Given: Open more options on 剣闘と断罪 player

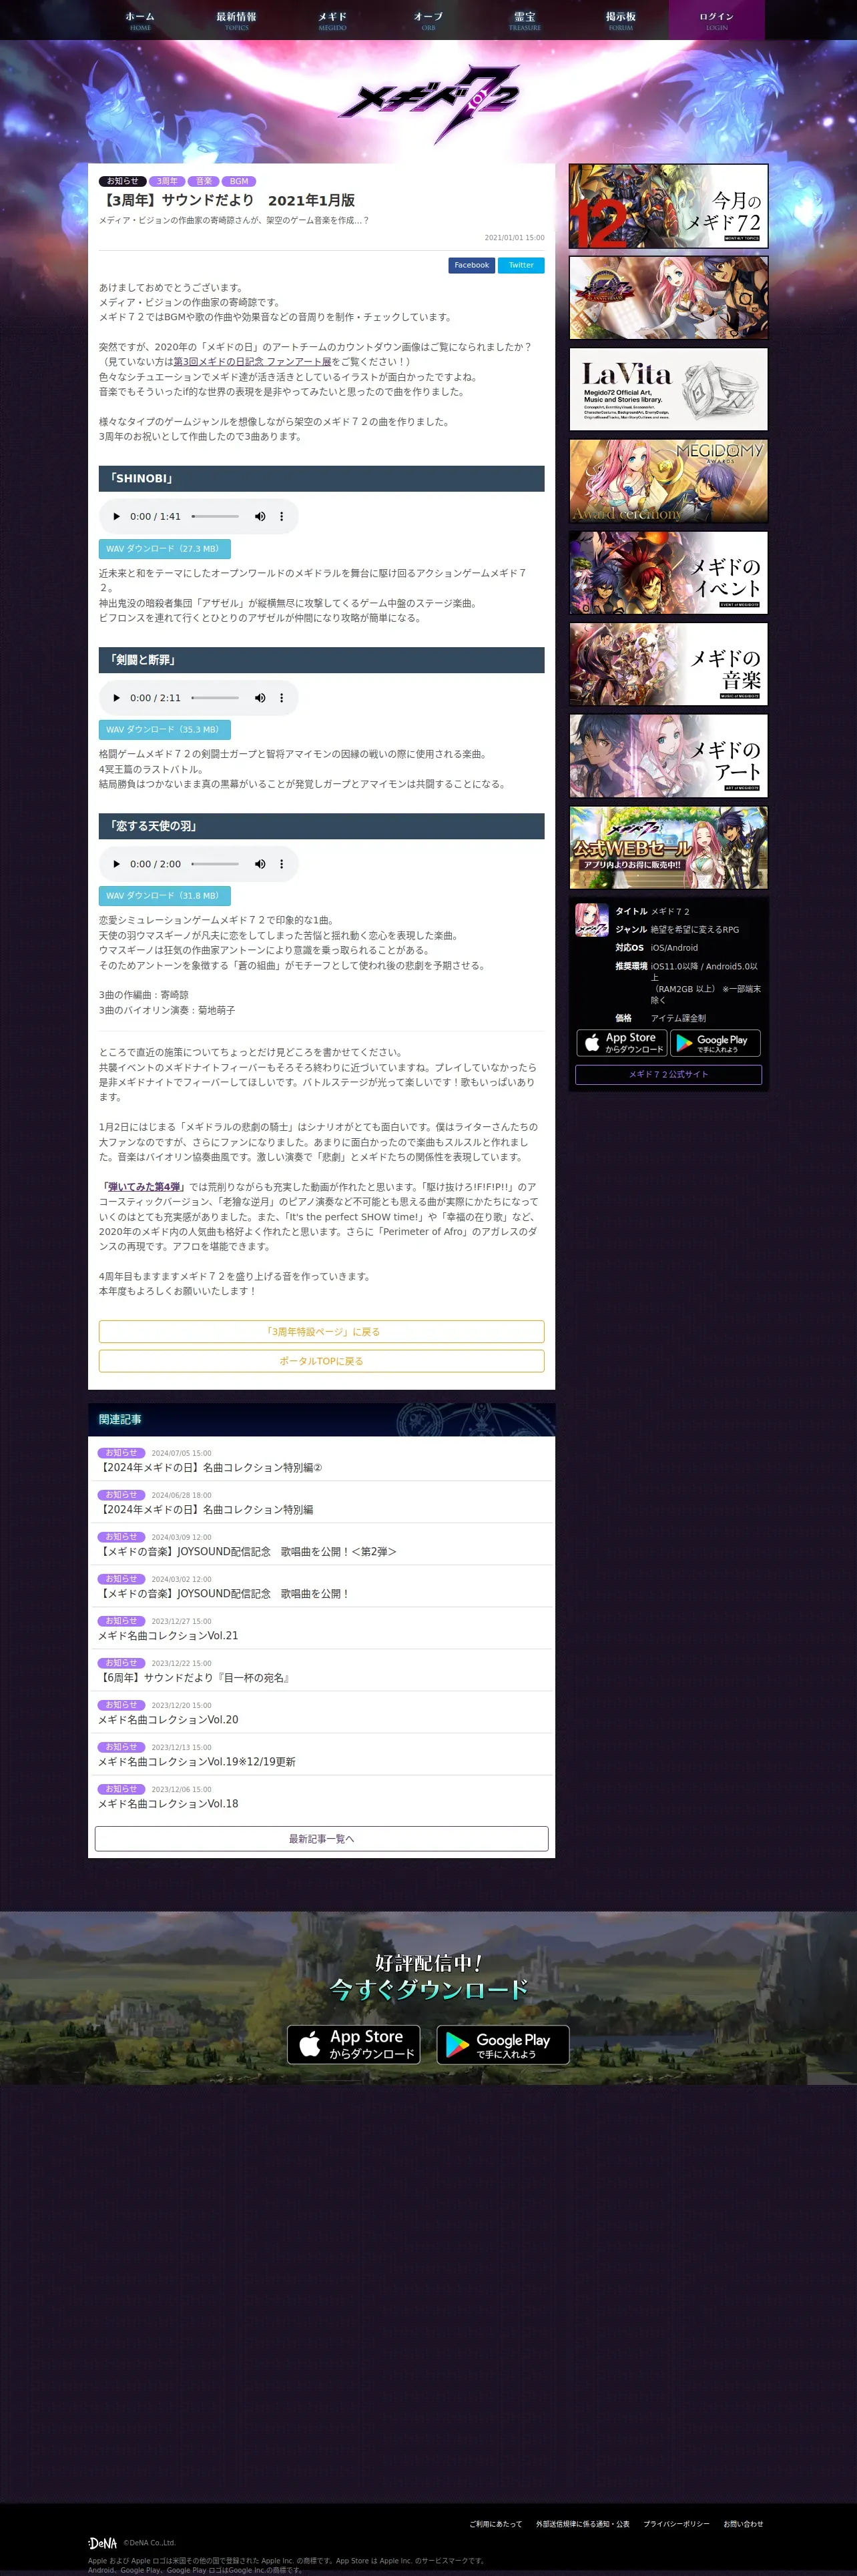Looking at the screenshot, I should click(x=281, y=698).
